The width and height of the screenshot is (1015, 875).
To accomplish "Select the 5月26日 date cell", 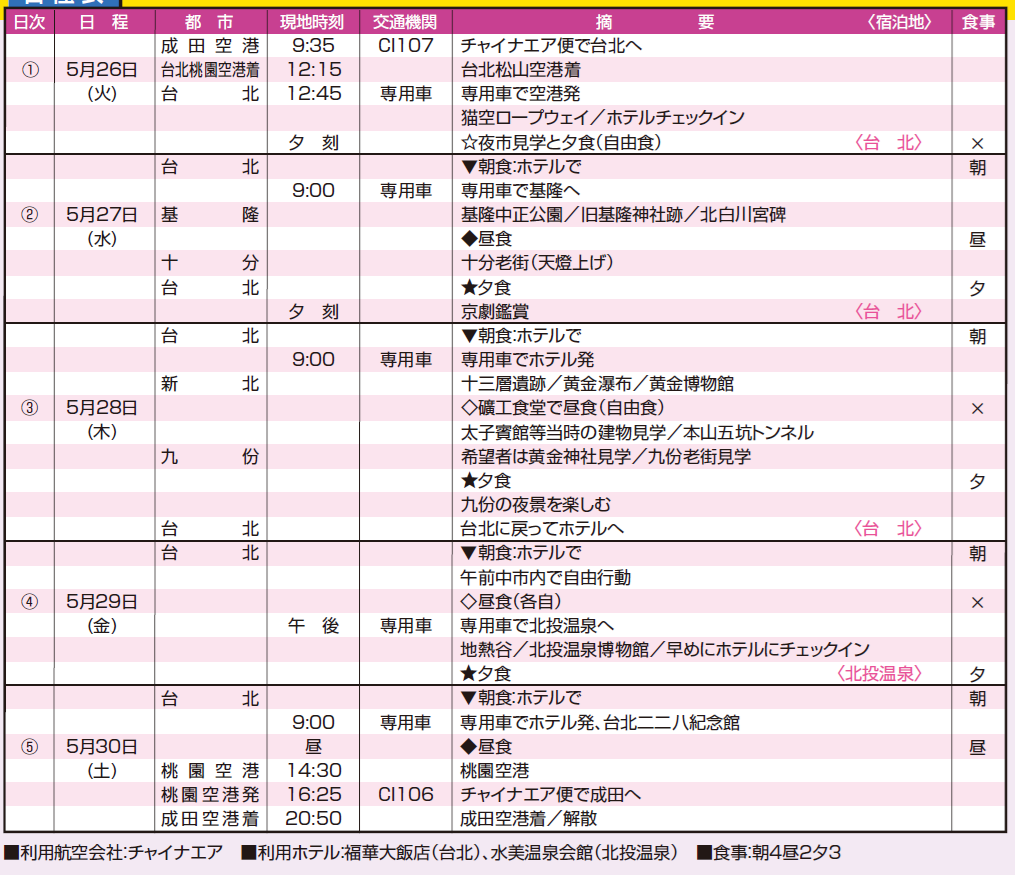I will coord(102,70).
